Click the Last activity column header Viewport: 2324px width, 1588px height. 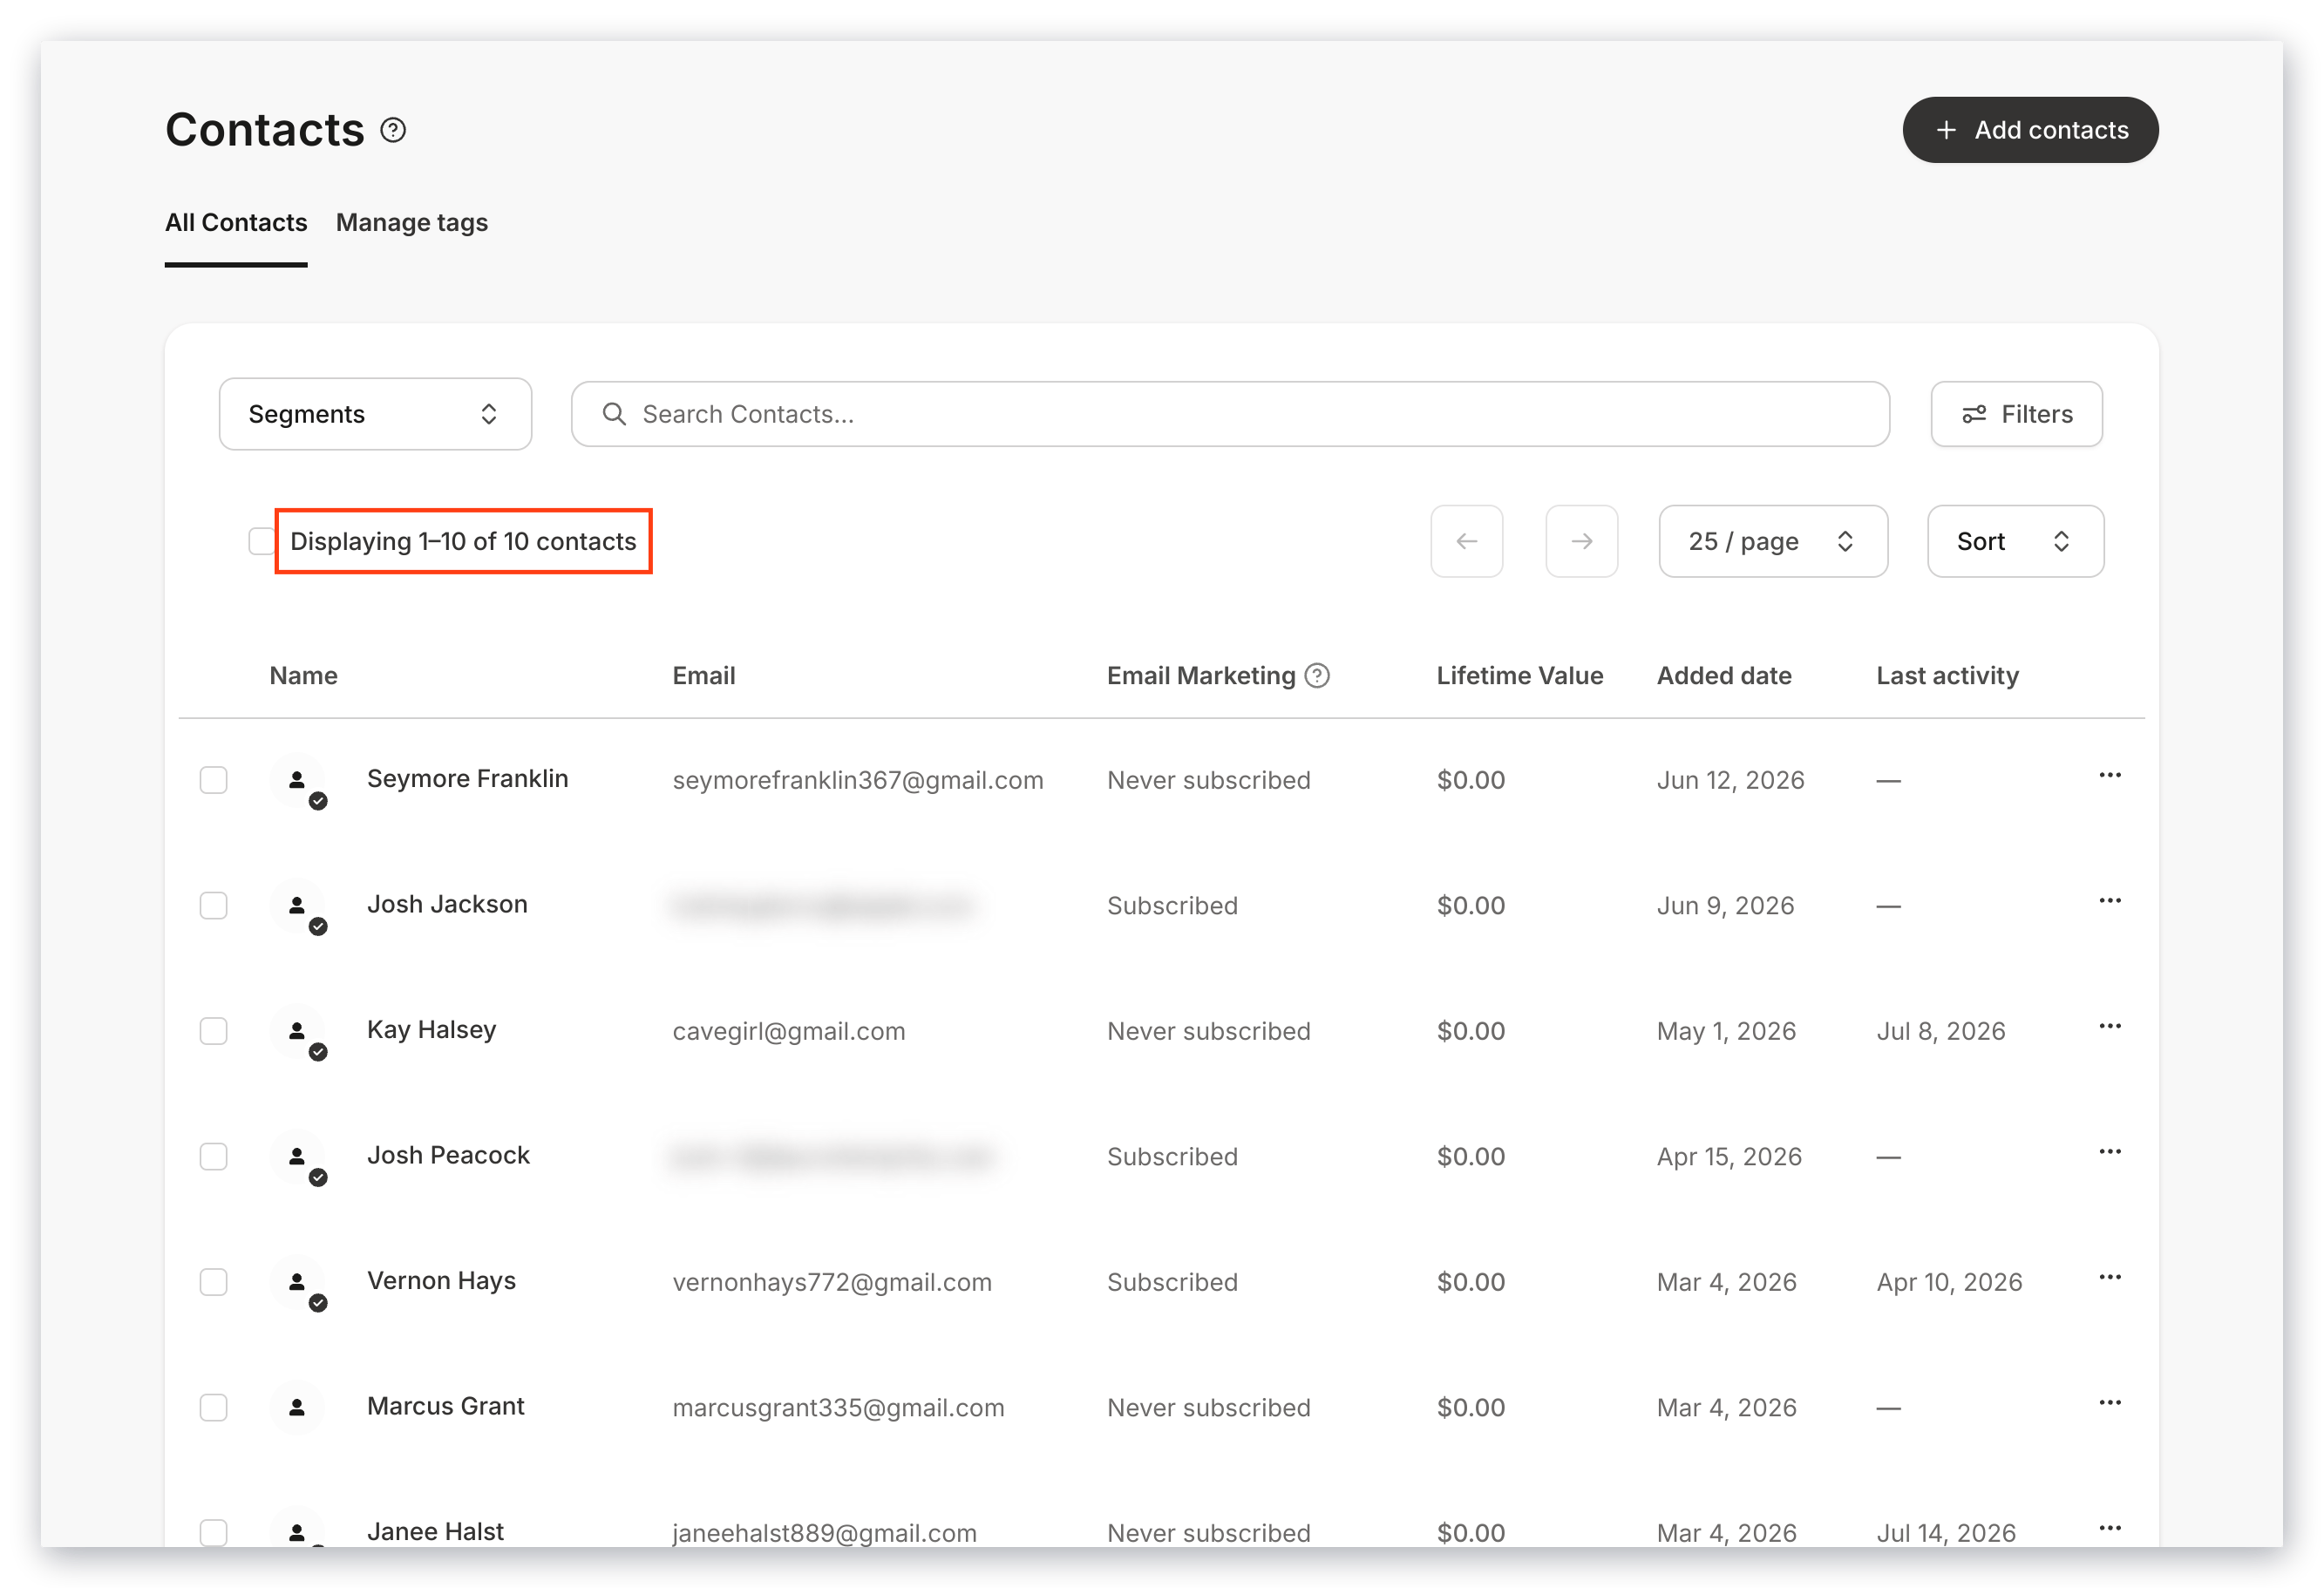1947,676
